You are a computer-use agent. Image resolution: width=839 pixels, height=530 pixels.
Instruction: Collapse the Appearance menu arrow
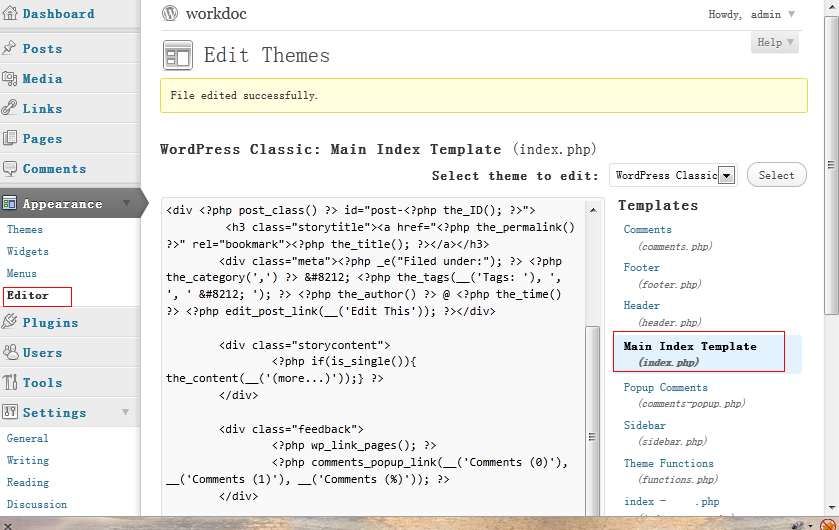point(127,204)
